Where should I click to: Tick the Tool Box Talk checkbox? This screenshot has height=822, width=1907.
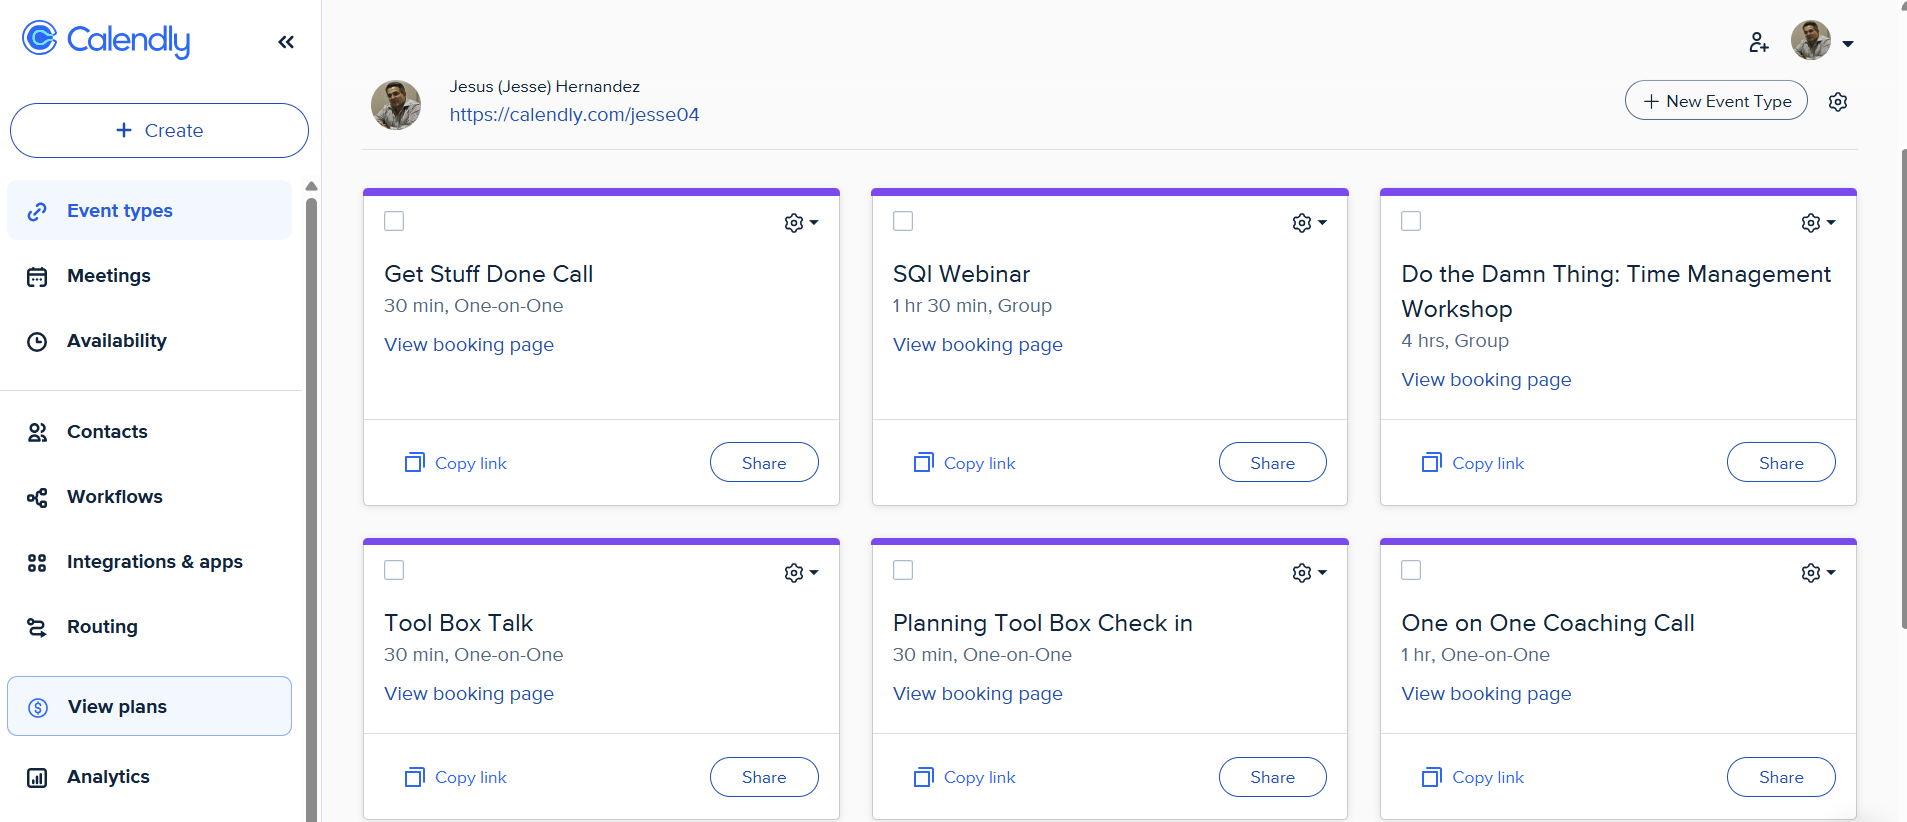point(394,570)
